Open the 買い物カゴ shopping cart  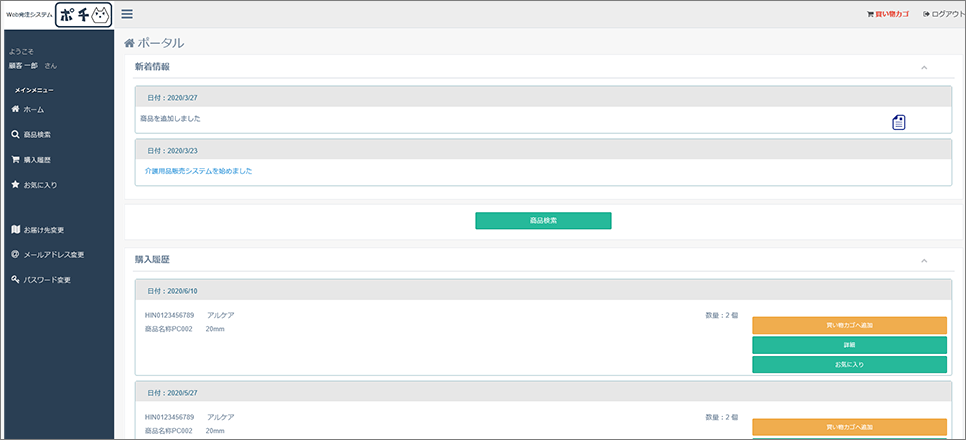point(887,14)
